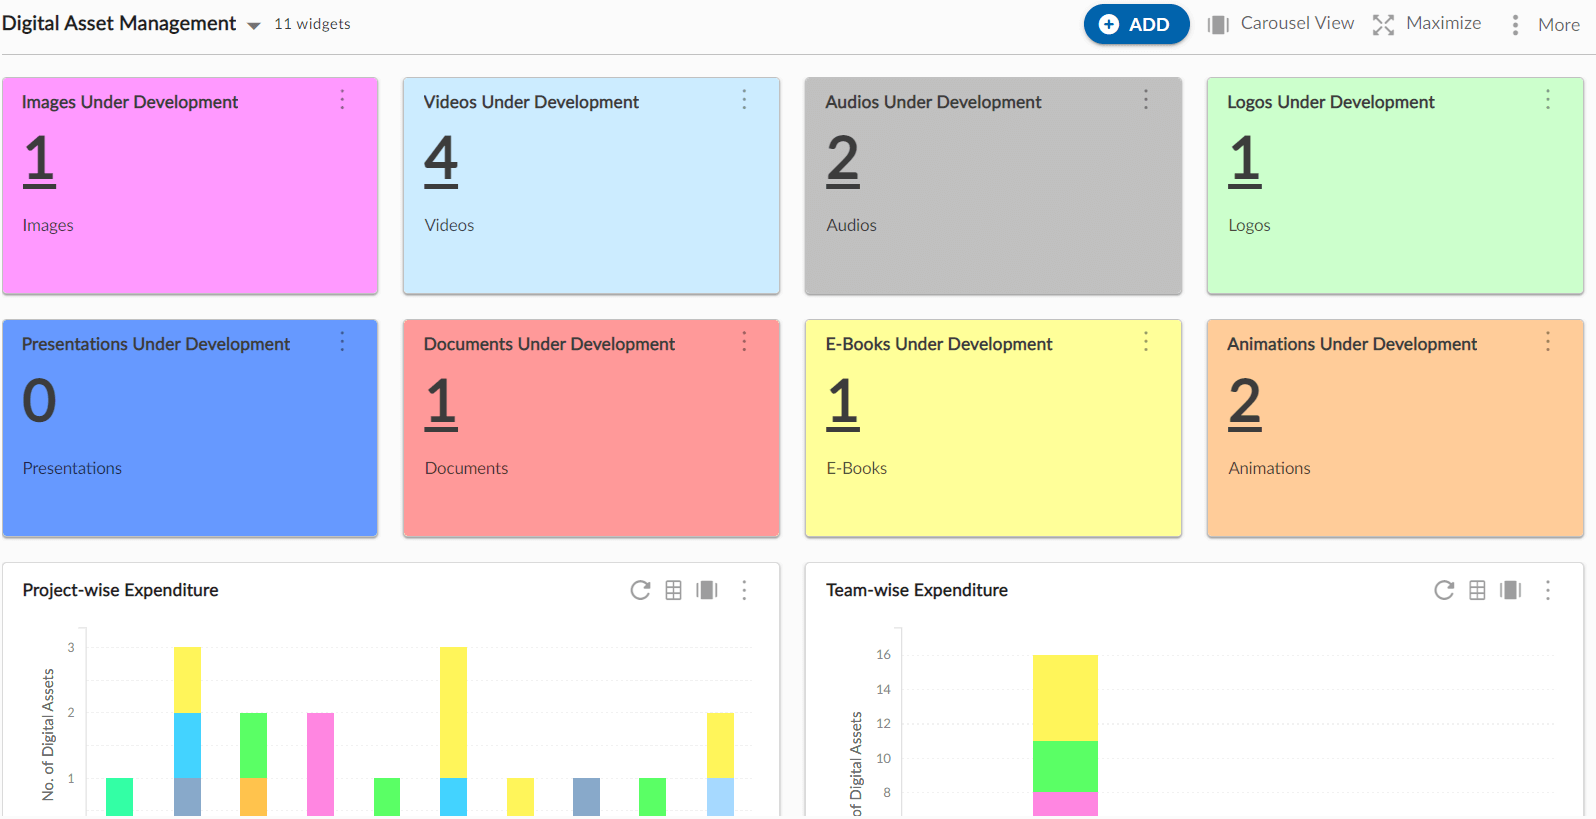Open carousel icon on Project-wise Expenditure widget

point(707,590)
